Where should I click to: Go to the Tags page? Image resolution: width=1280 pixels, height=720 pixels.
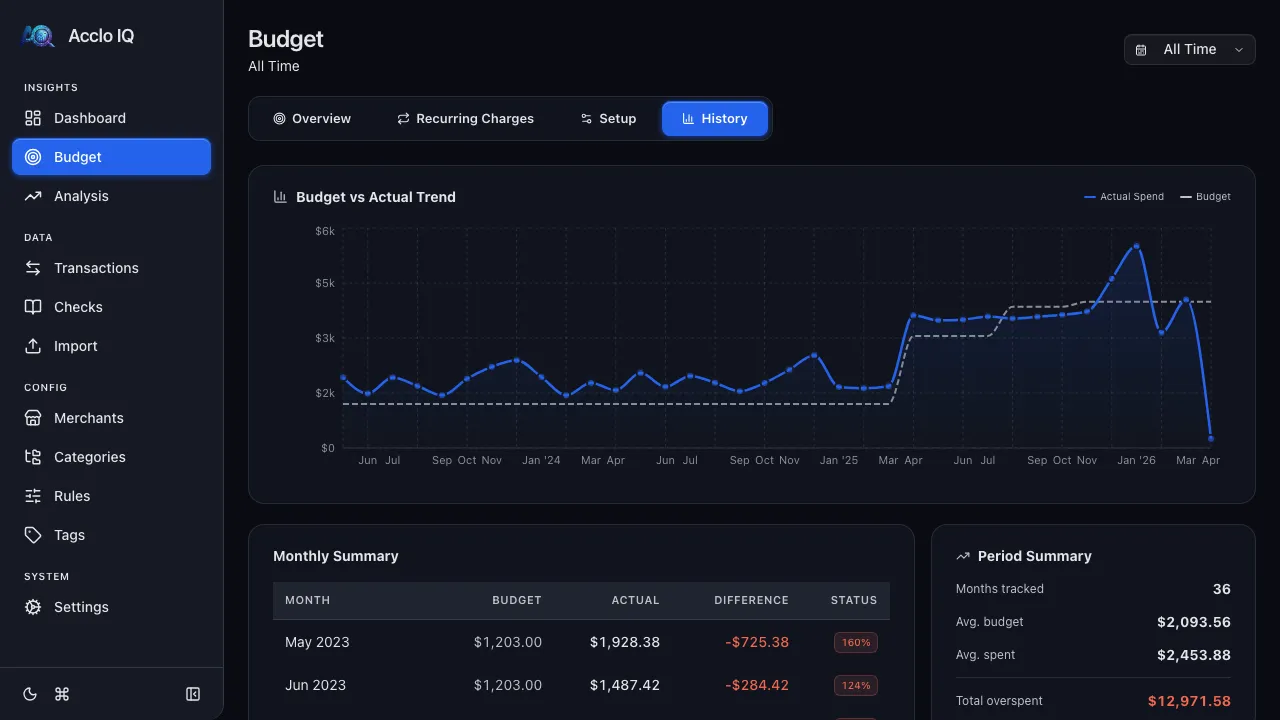coord(111,535)
